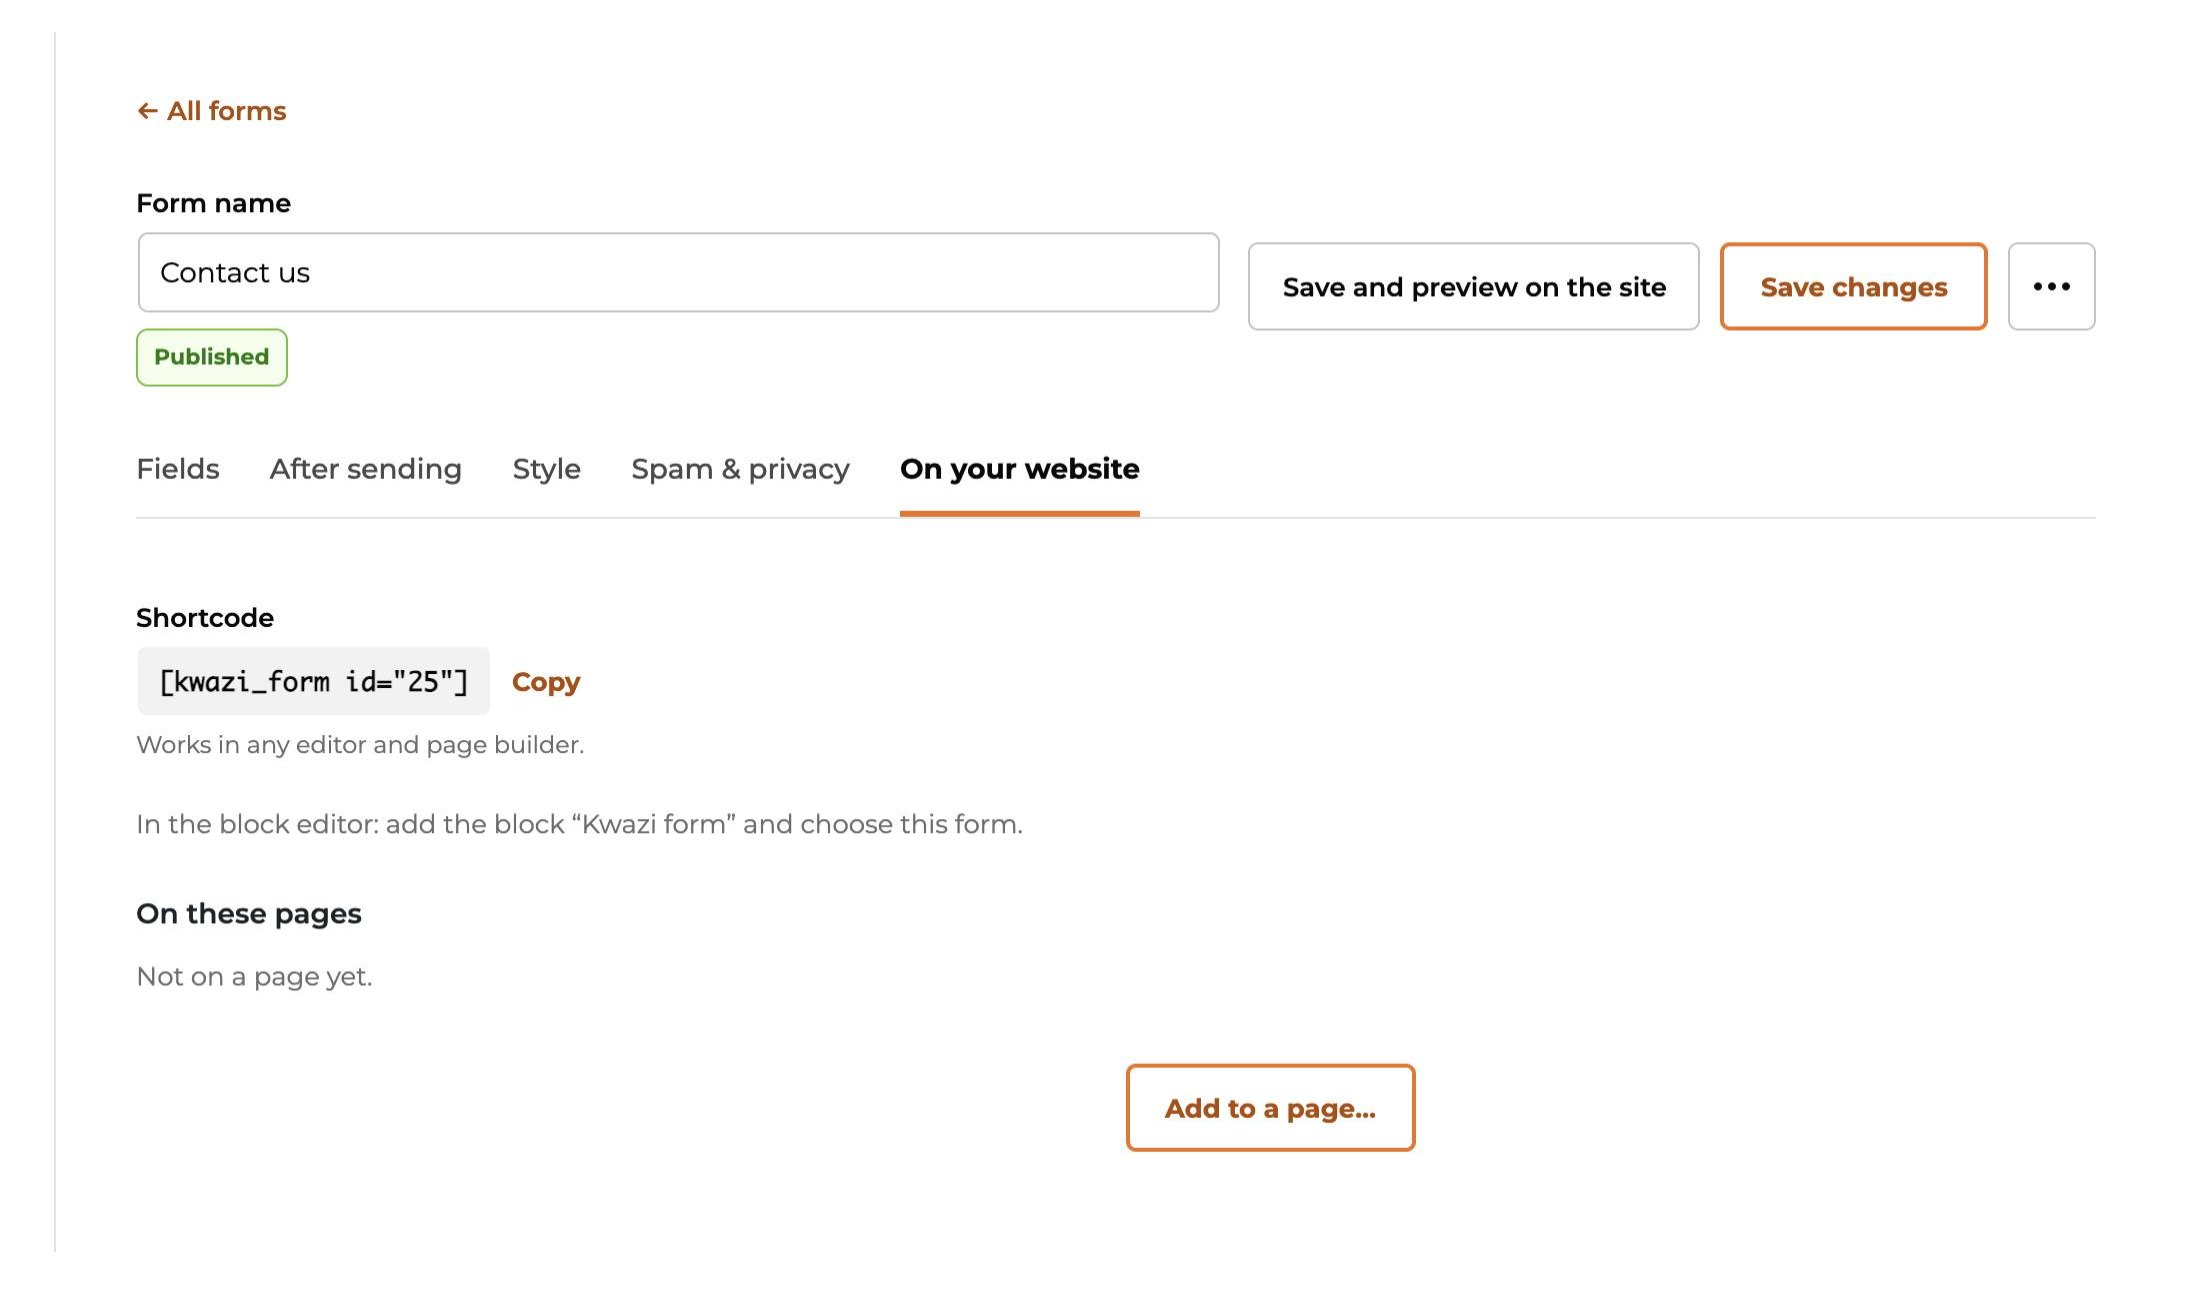
Task: Click the On these pages heading
Action: click(249, 914)
